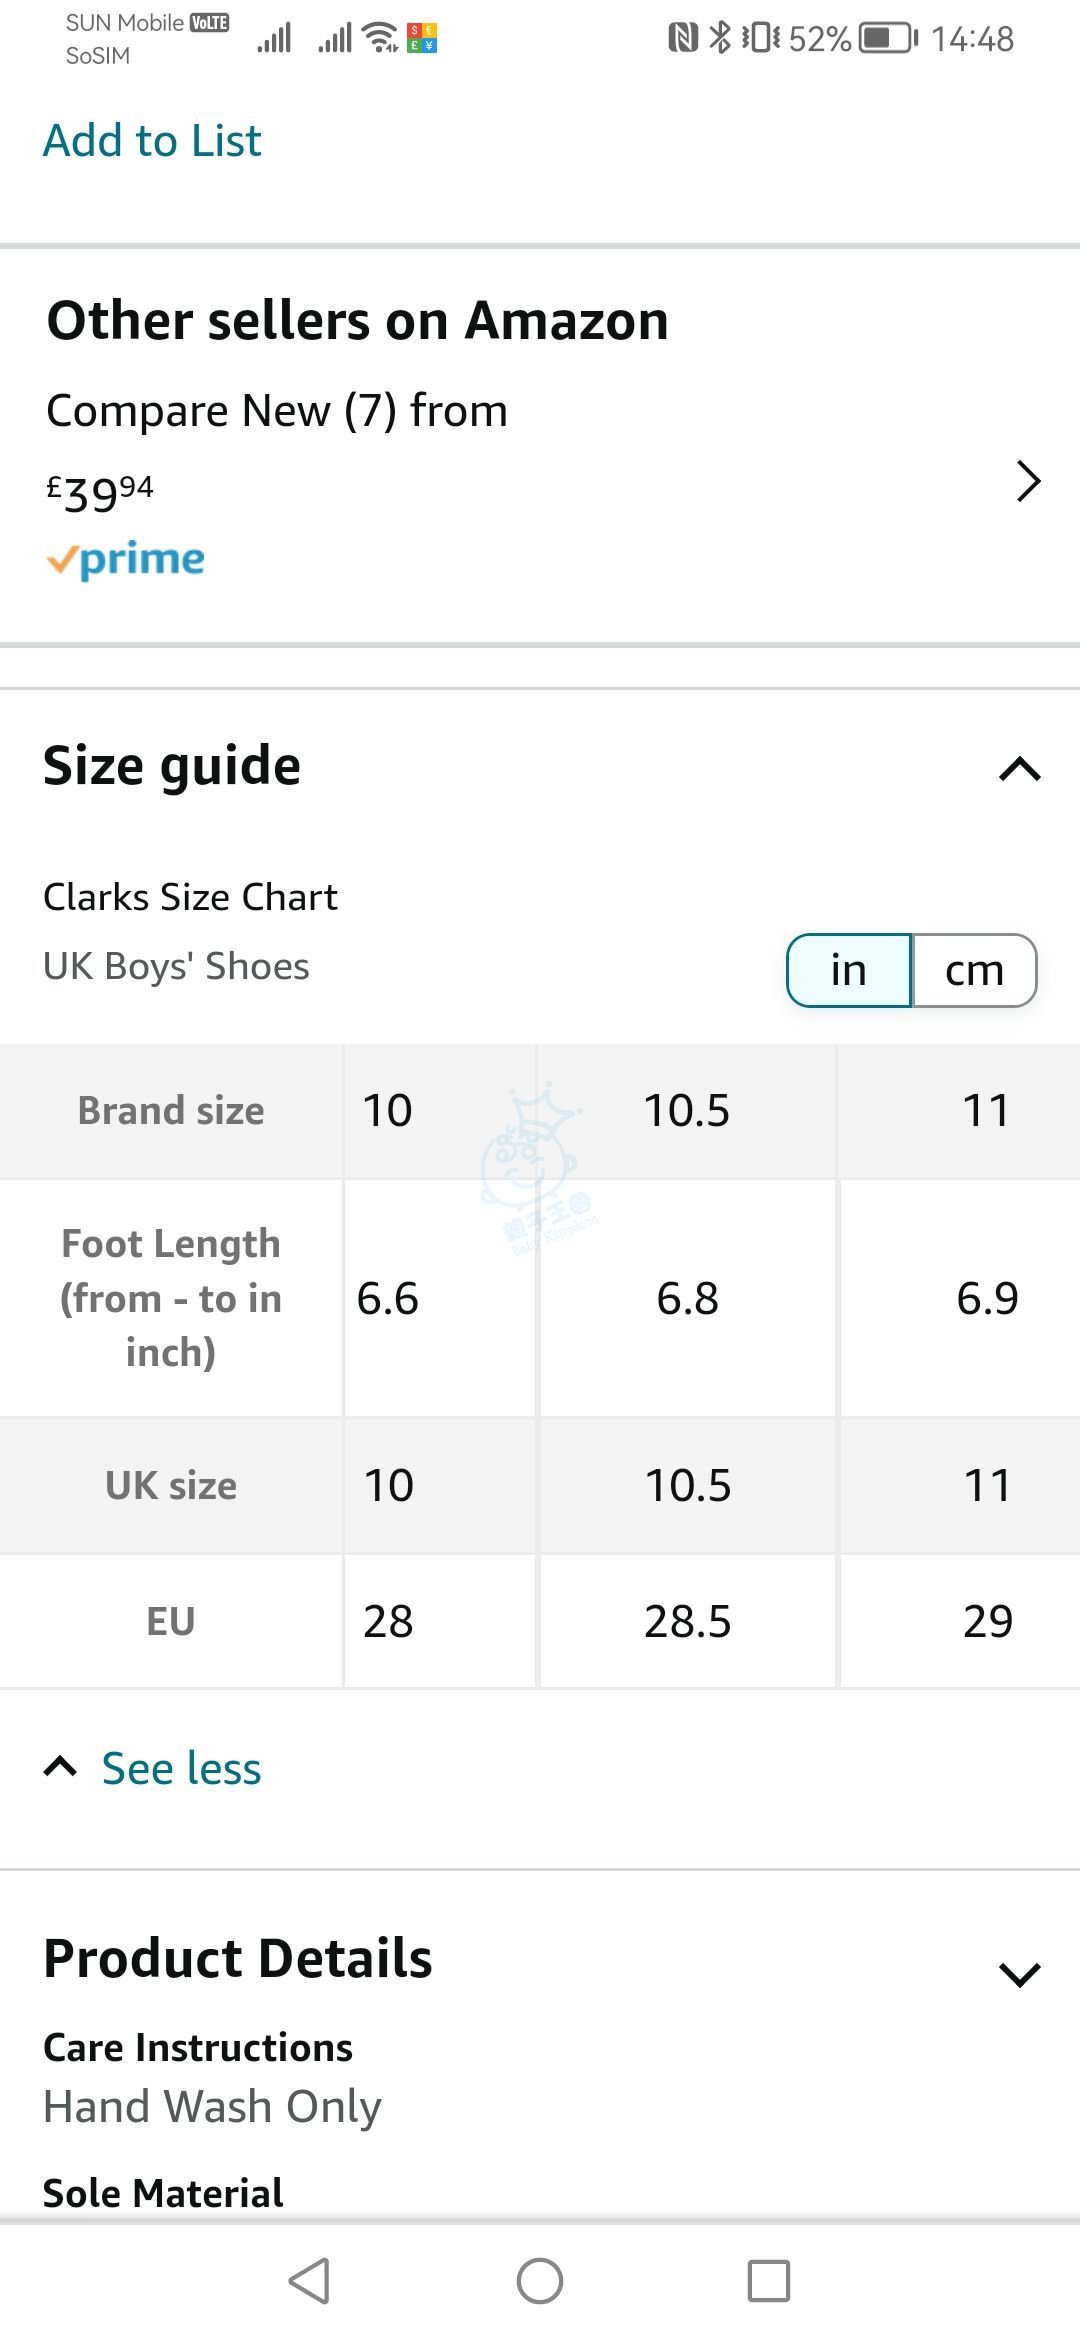Tap the EU size 28.5 cell
The image size is (1080, 2340).
pyautogui.click(x=688, y=1621)
